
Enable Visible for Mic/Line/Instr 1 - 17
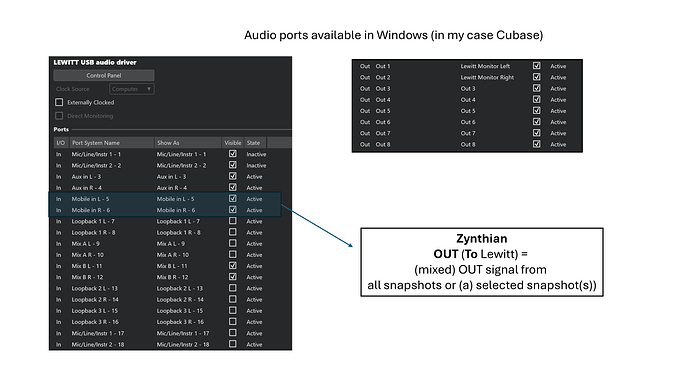click(x=232, y=333)
